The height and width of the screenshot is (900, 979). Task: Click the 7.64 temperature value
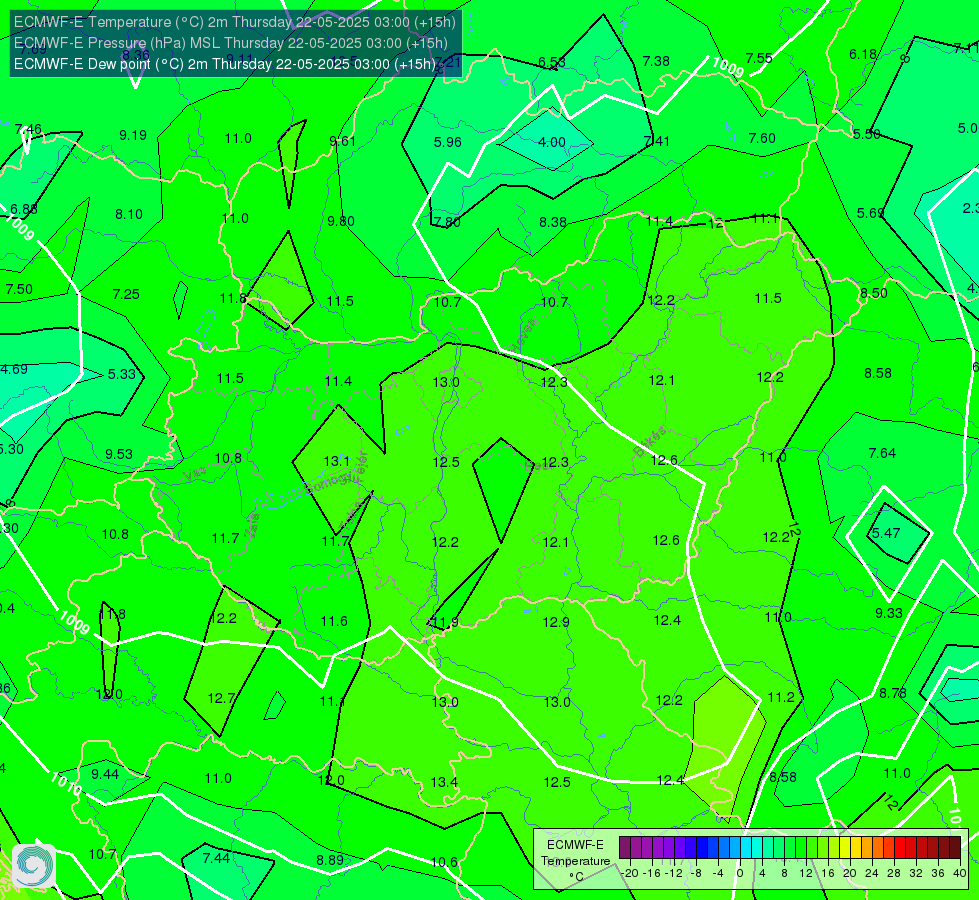pyautogui.click(x=882, y=453)
